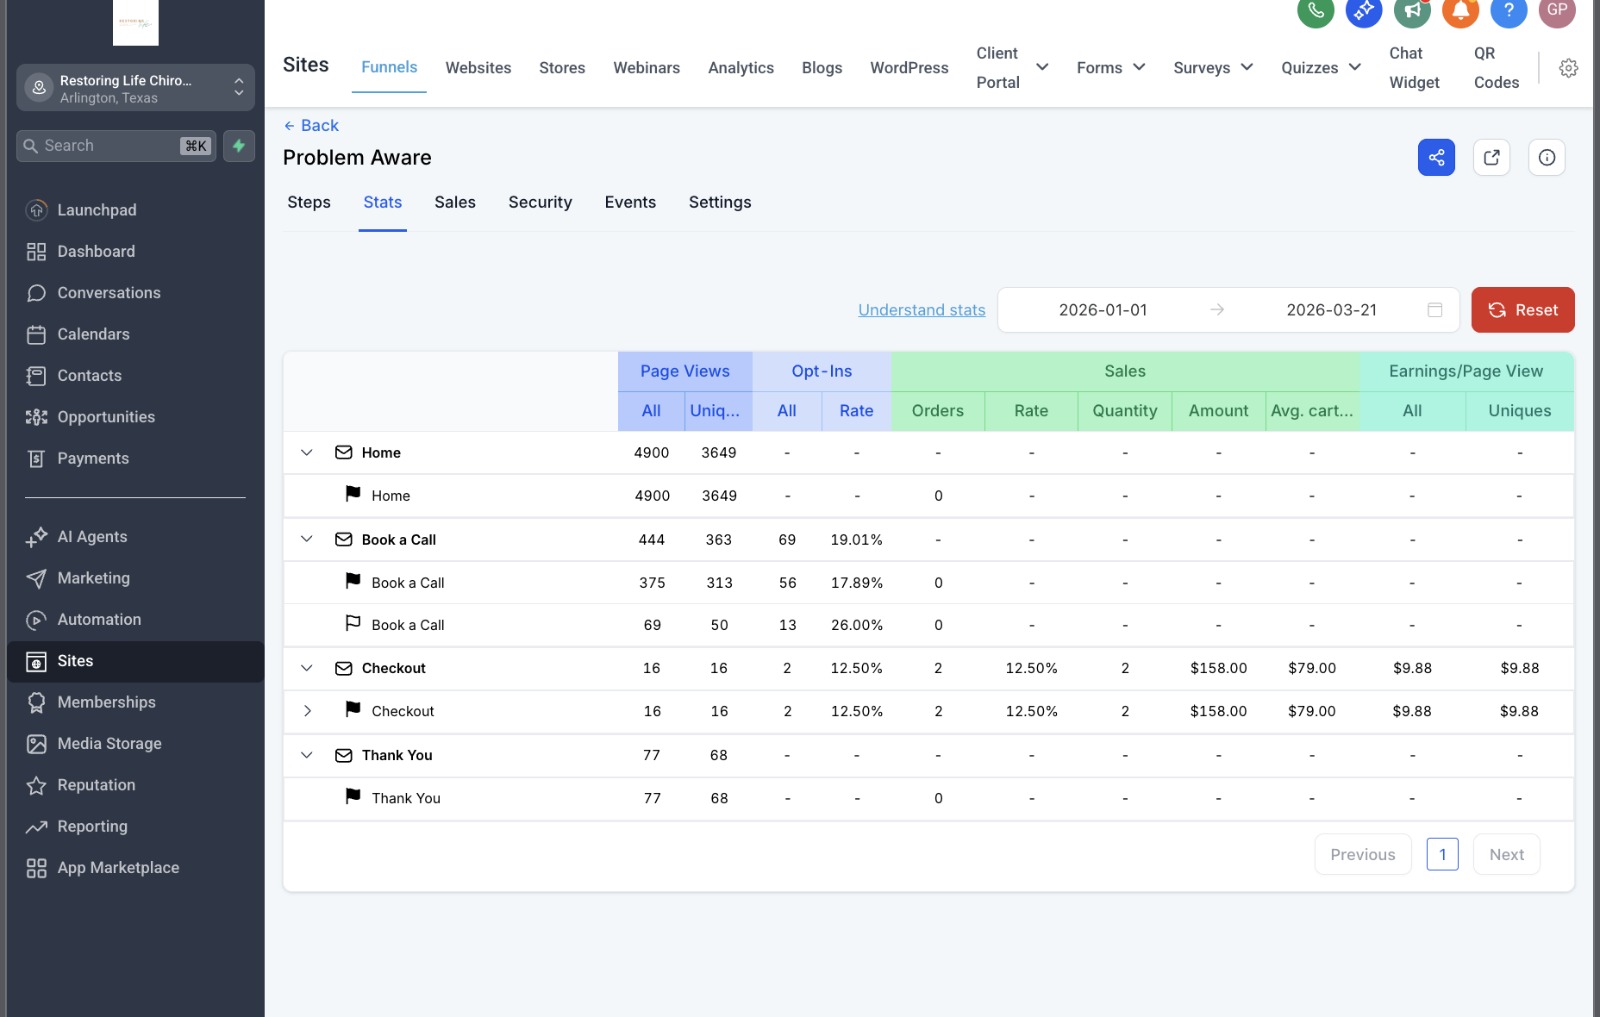1600x1017 pixels.
Task: Switch to the Sales tab
Action: (x=455, y=202)
